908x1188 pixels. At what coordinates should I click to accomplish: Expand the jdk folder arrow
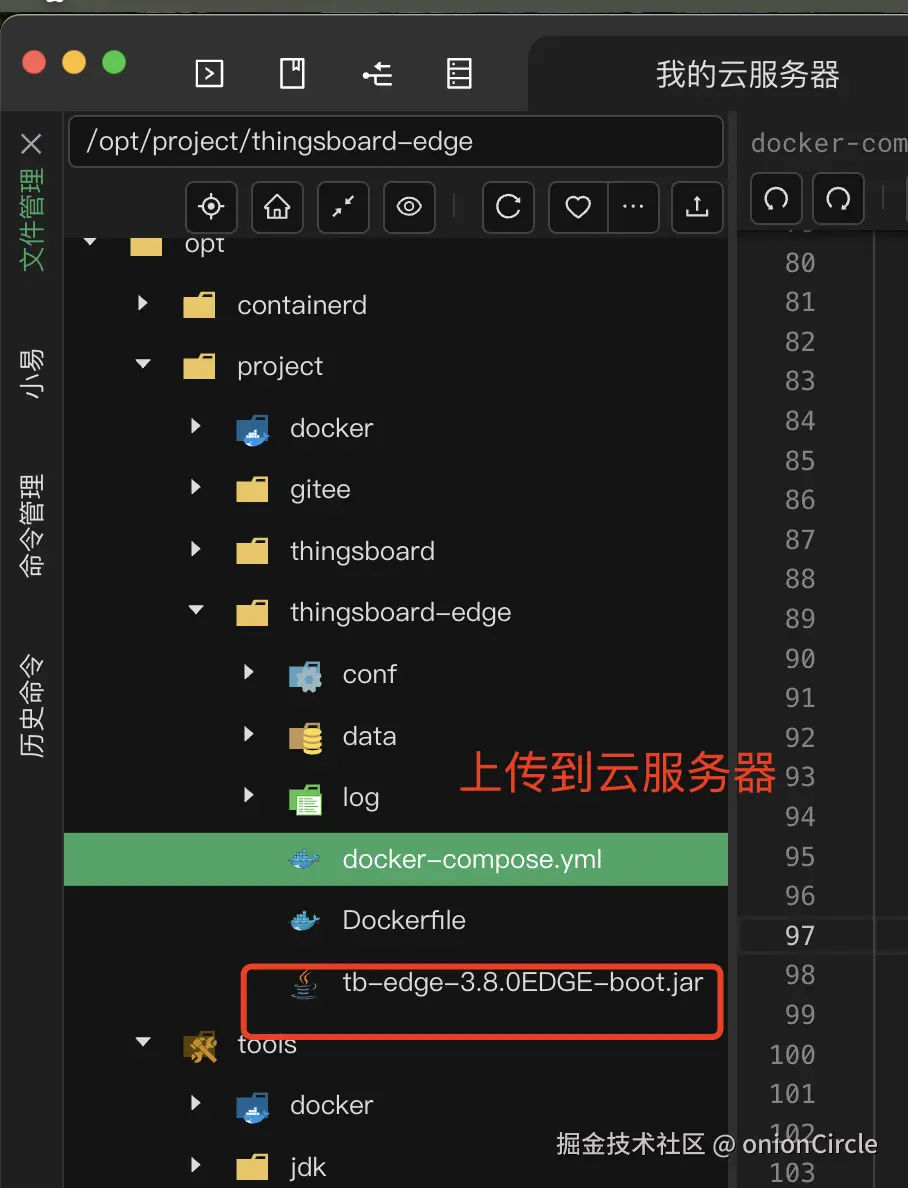point(196,1165)
